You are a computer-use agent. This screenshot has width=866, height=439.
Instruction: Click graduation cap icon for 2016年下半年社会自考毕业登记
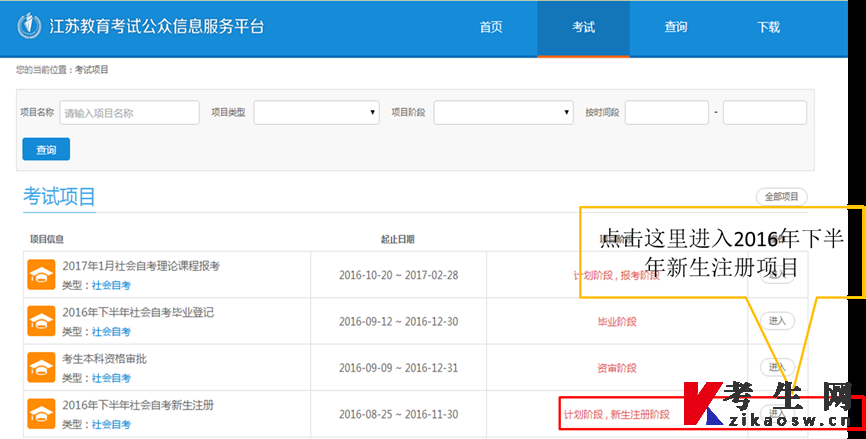pyautogui.click(x=41, y=321)
